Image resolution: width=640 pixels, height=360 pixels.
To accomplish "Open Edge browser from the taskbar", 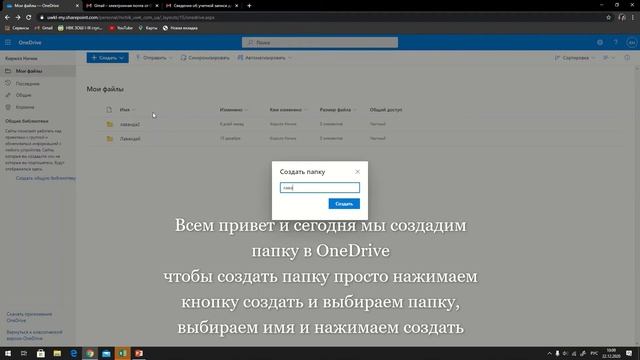I will pos(73,353).
